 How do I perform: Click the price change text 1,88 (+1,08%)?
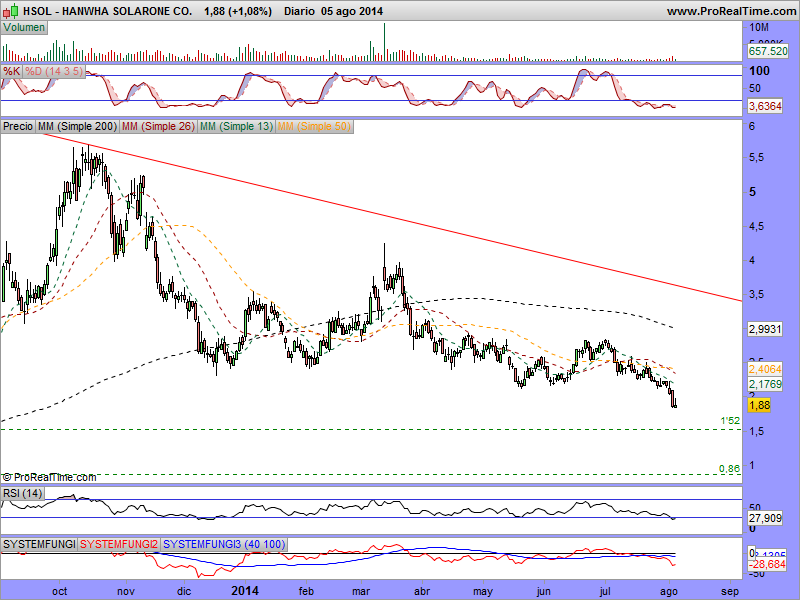coord(237,11)
